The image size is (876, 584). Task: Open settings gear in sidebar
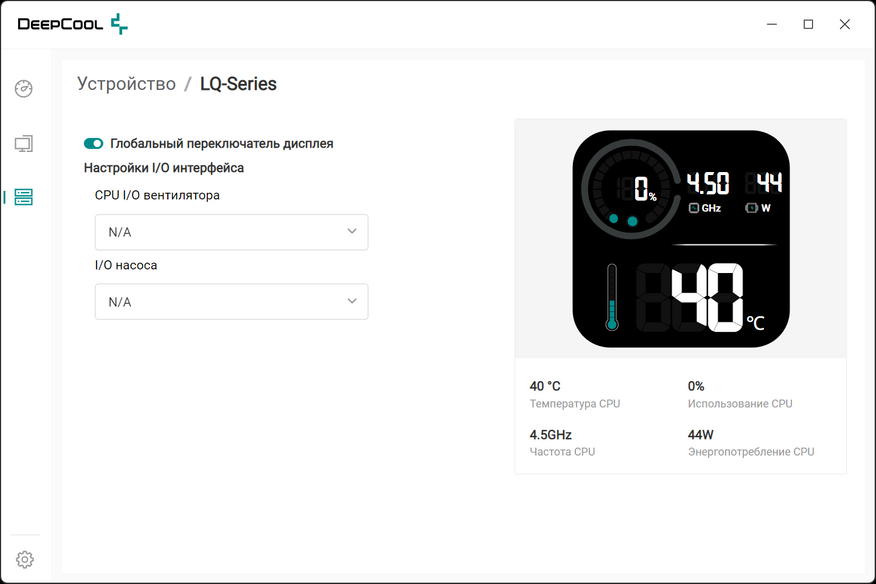coord(25,559)
